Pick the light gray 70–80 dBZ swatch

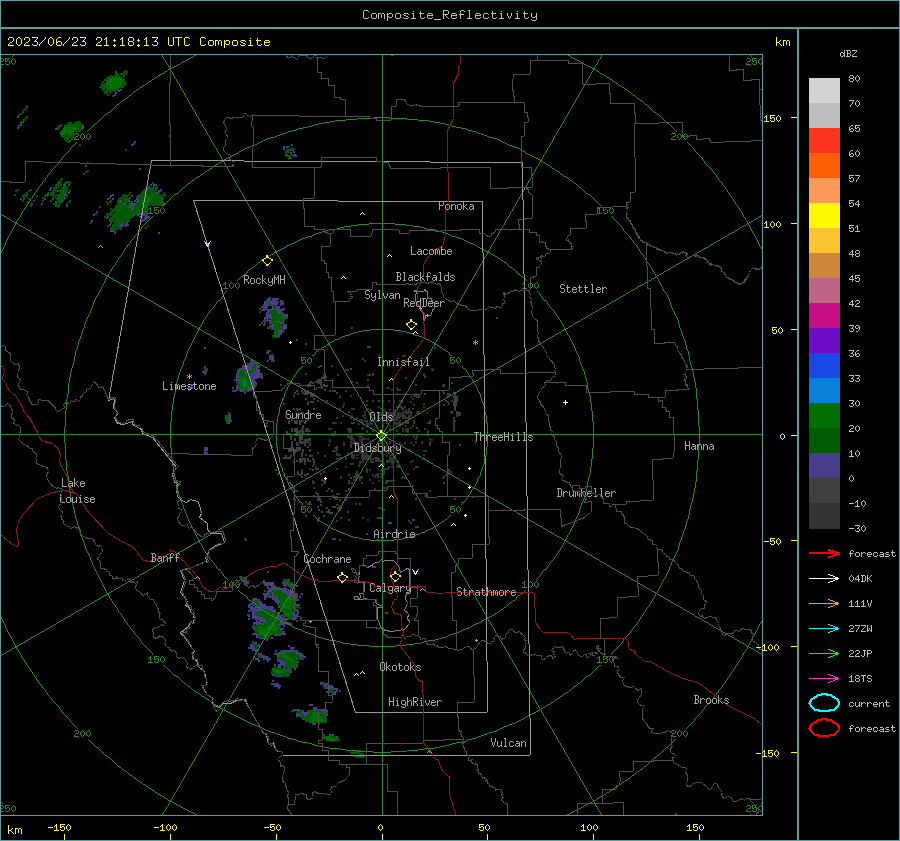point(824,91)
